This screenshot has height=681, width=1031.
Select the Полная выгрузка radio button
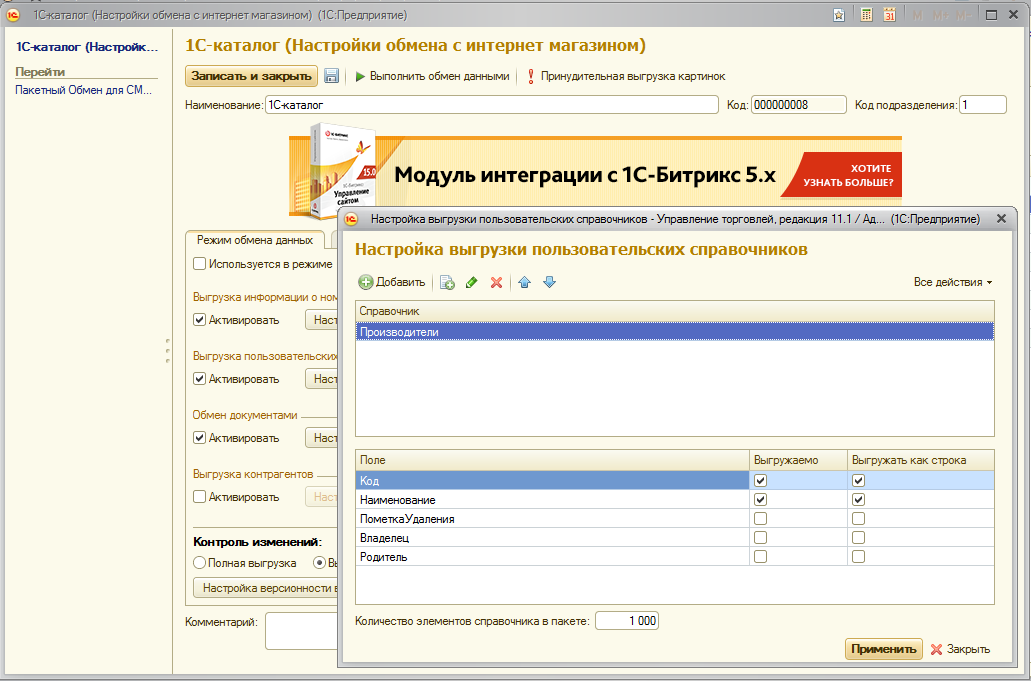(200, 563)
